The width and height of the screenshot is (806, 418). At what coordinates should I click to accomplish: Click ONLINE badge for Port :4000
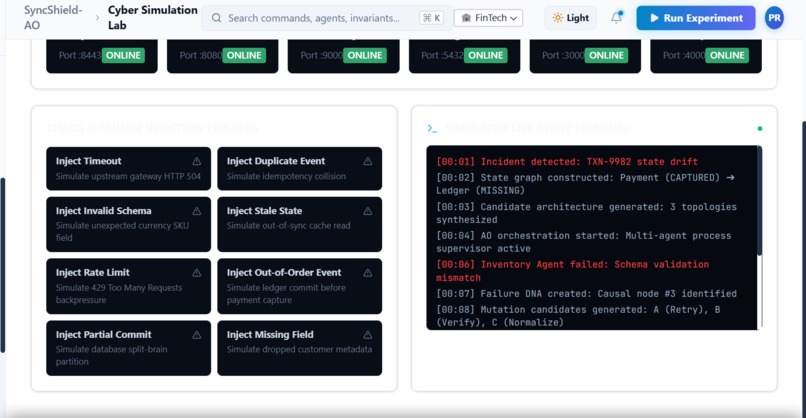click(x=727, y=56)
